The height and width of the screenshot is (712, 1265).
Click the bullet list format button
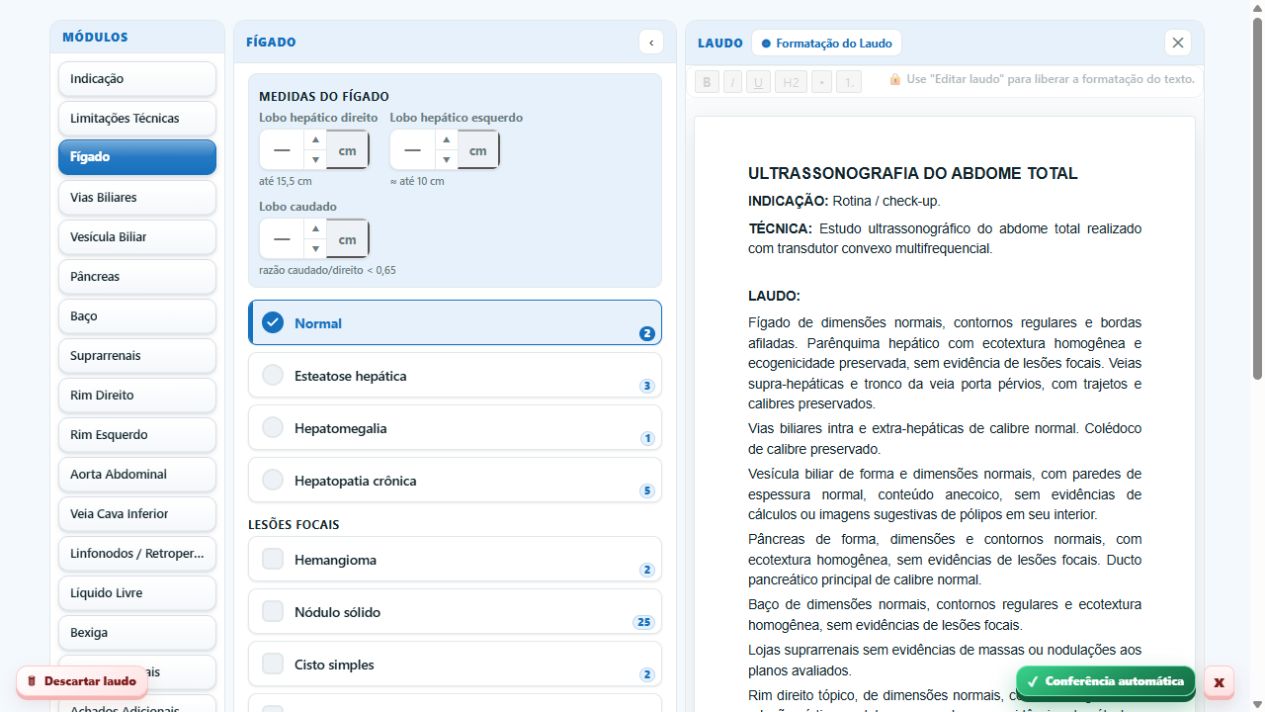(821, 82)
